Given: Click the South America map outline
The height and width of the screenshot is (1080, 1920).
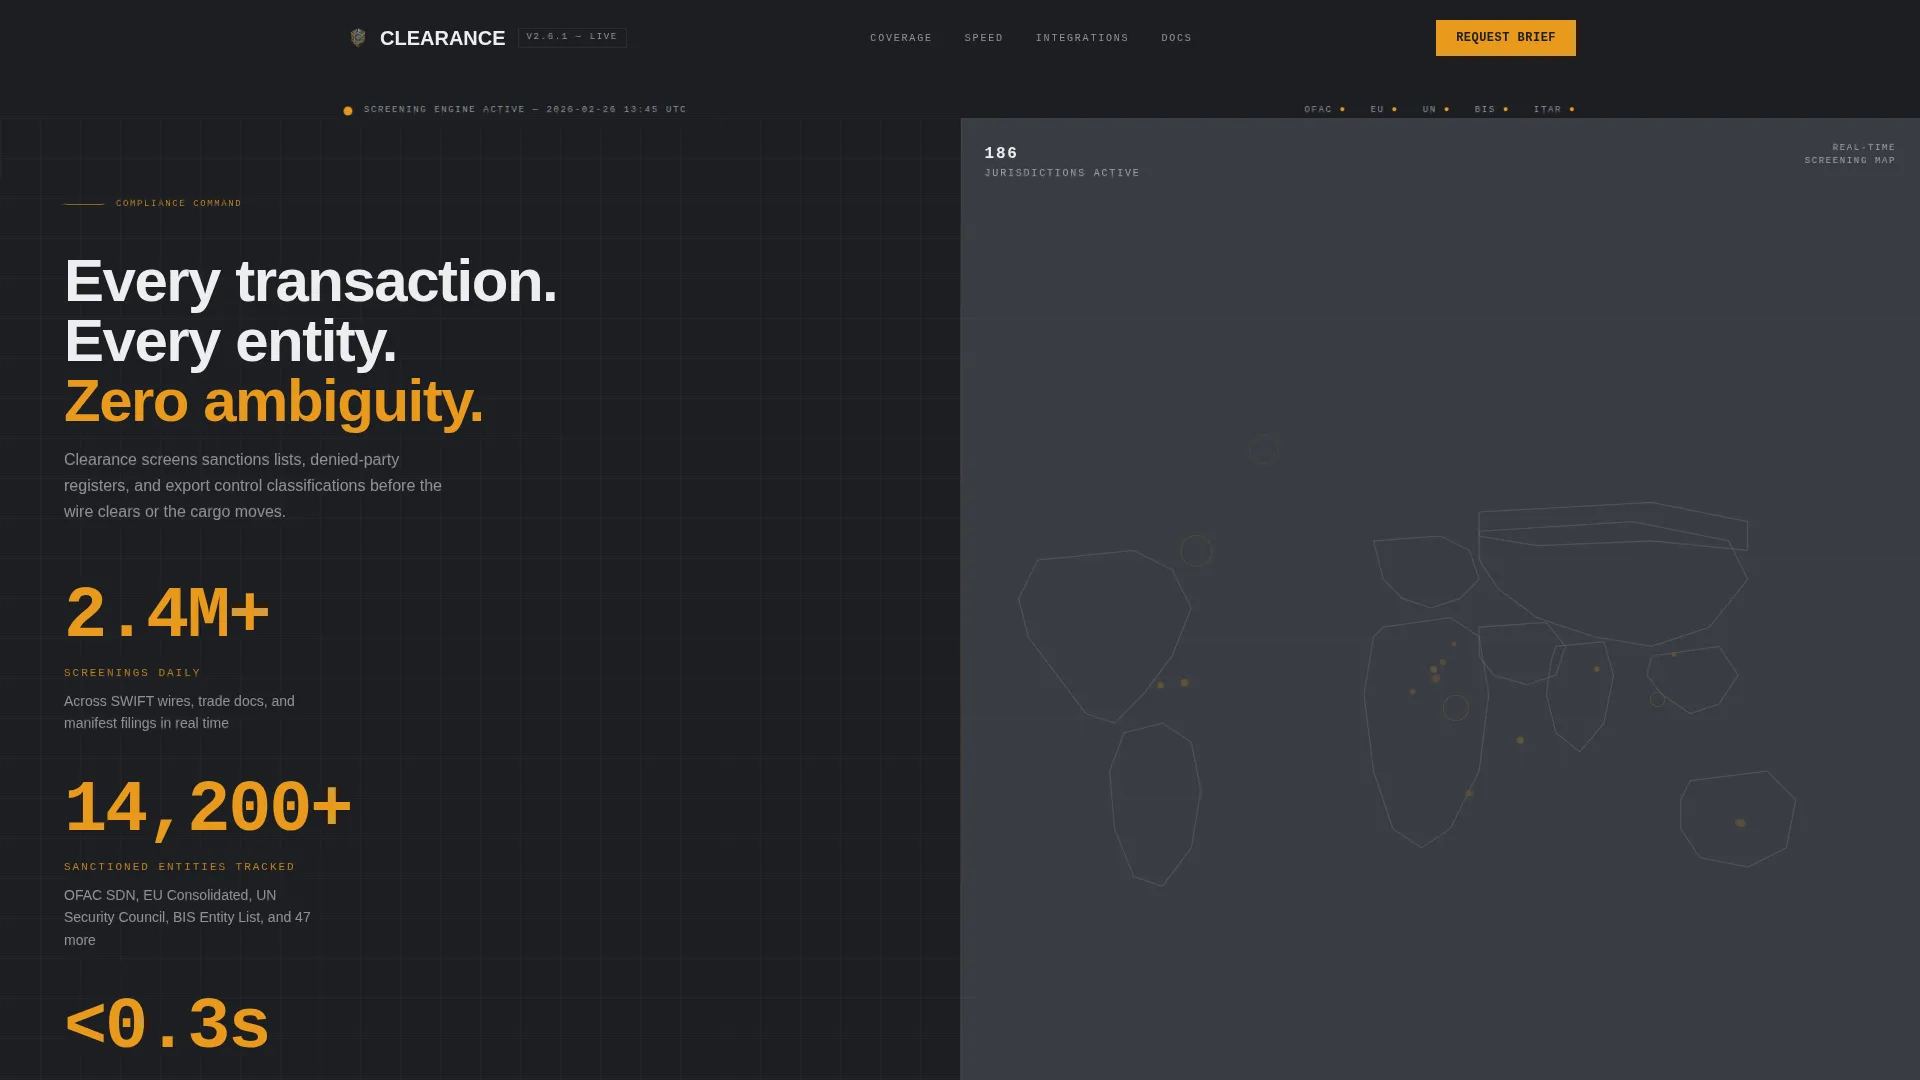Looking at the screenshot, I should 1155,804.
